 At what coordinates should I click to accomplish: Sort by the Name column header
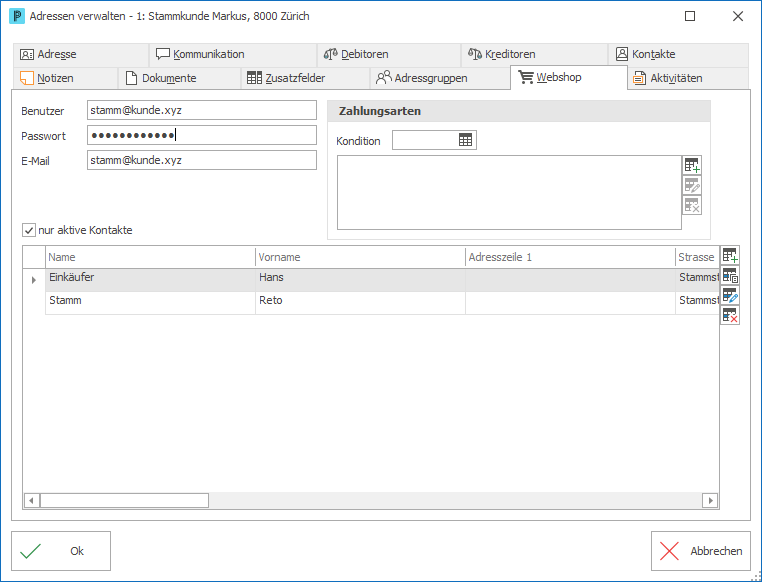click(150, 257)
